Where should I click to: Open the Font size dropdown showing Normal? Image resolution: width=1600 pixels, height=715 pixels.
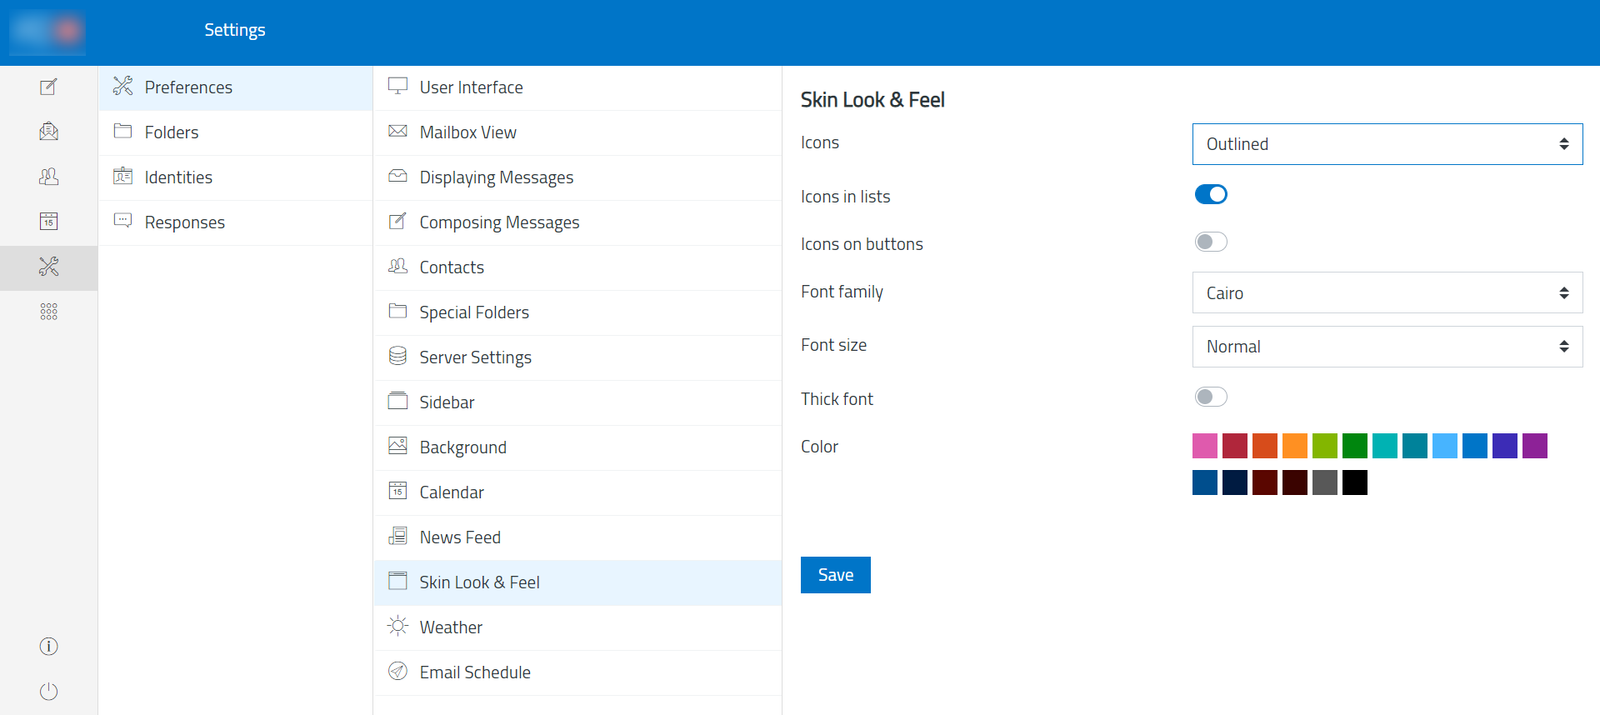click(x=1387, y=346)
